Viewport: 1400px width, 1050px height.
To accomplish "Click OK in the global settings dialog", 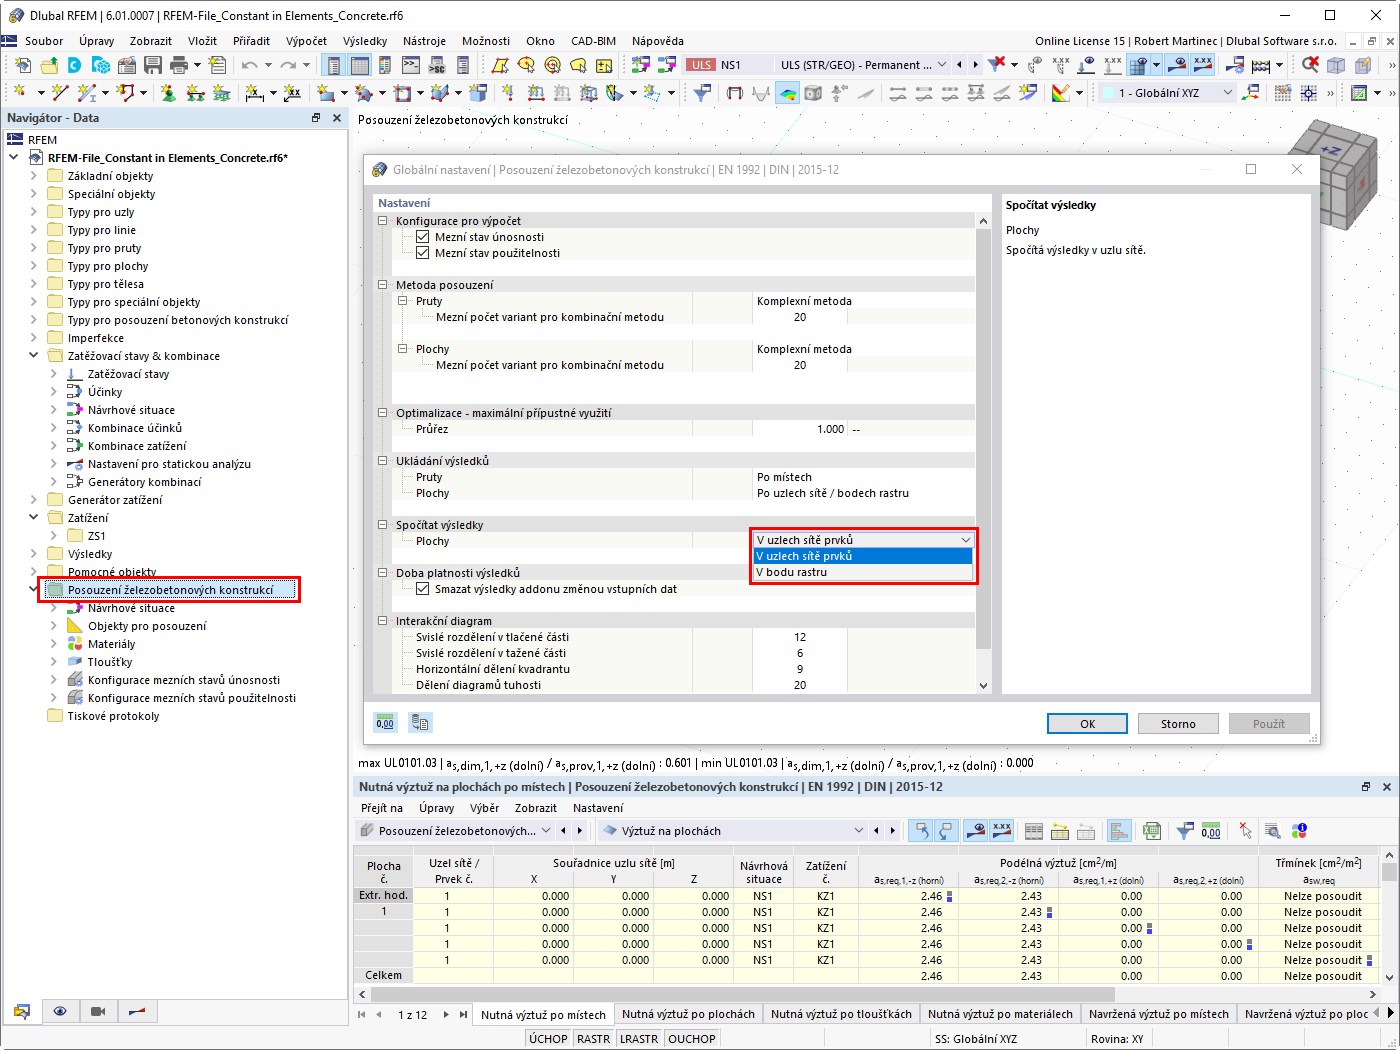I will [1087, 724].
